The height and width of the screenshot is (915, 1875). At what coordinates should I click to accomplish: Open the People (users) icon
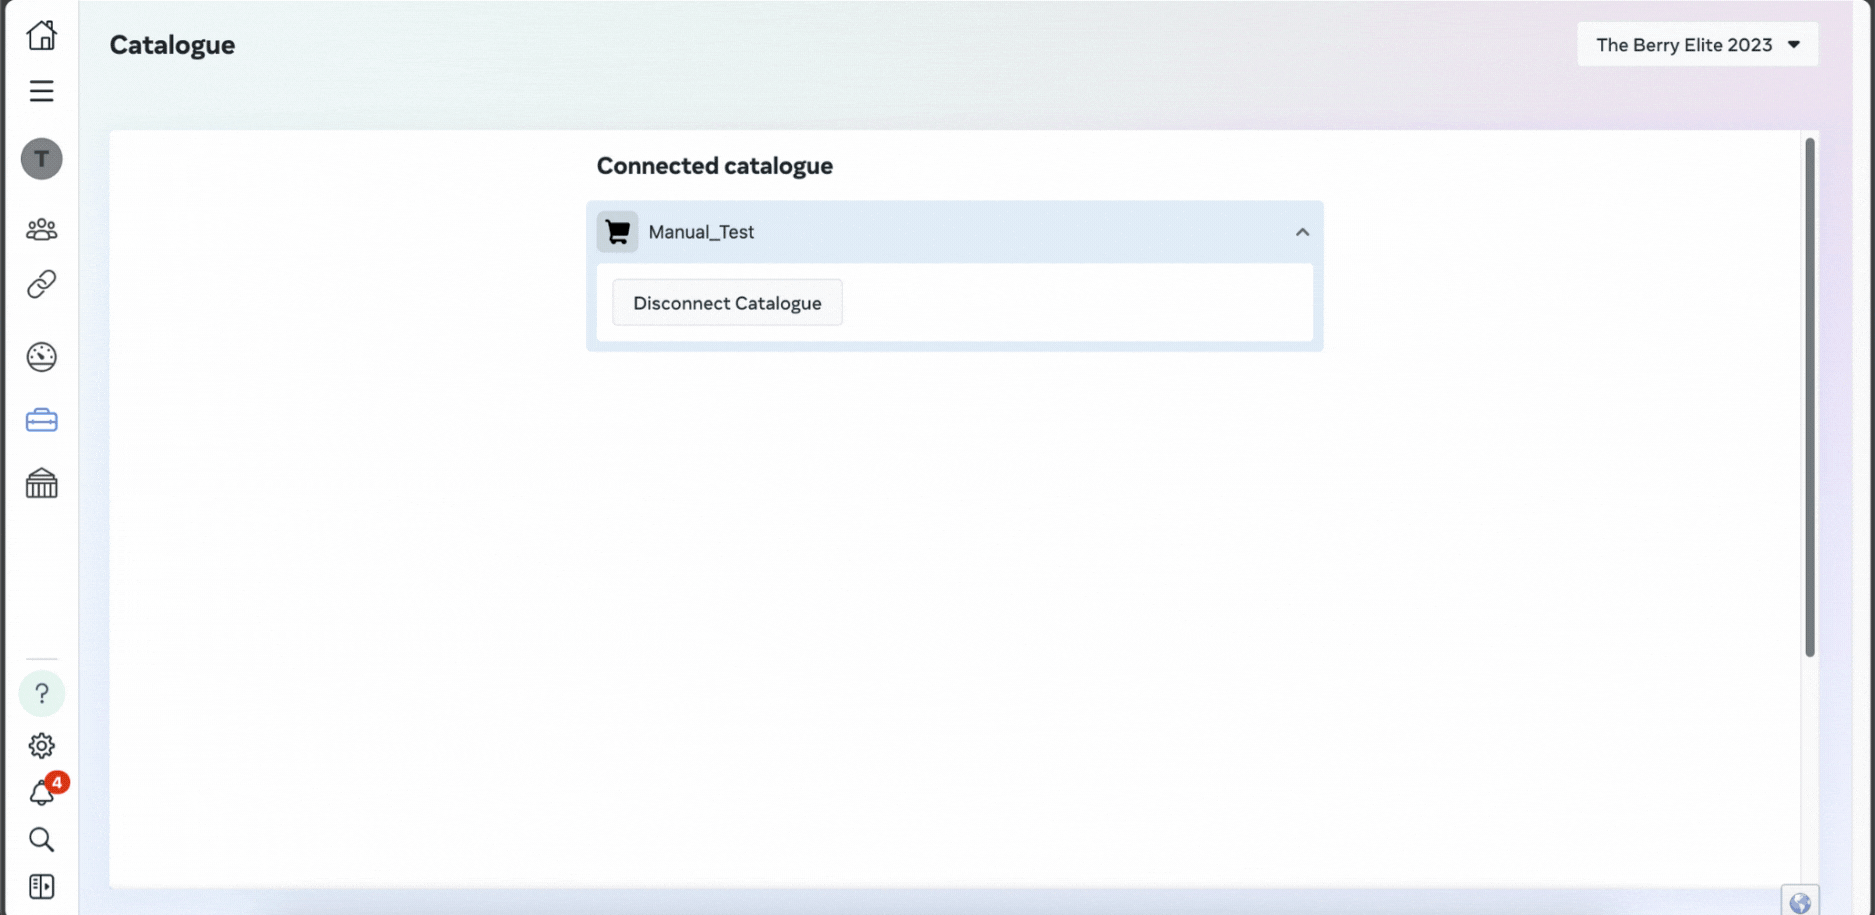[41, 230]
